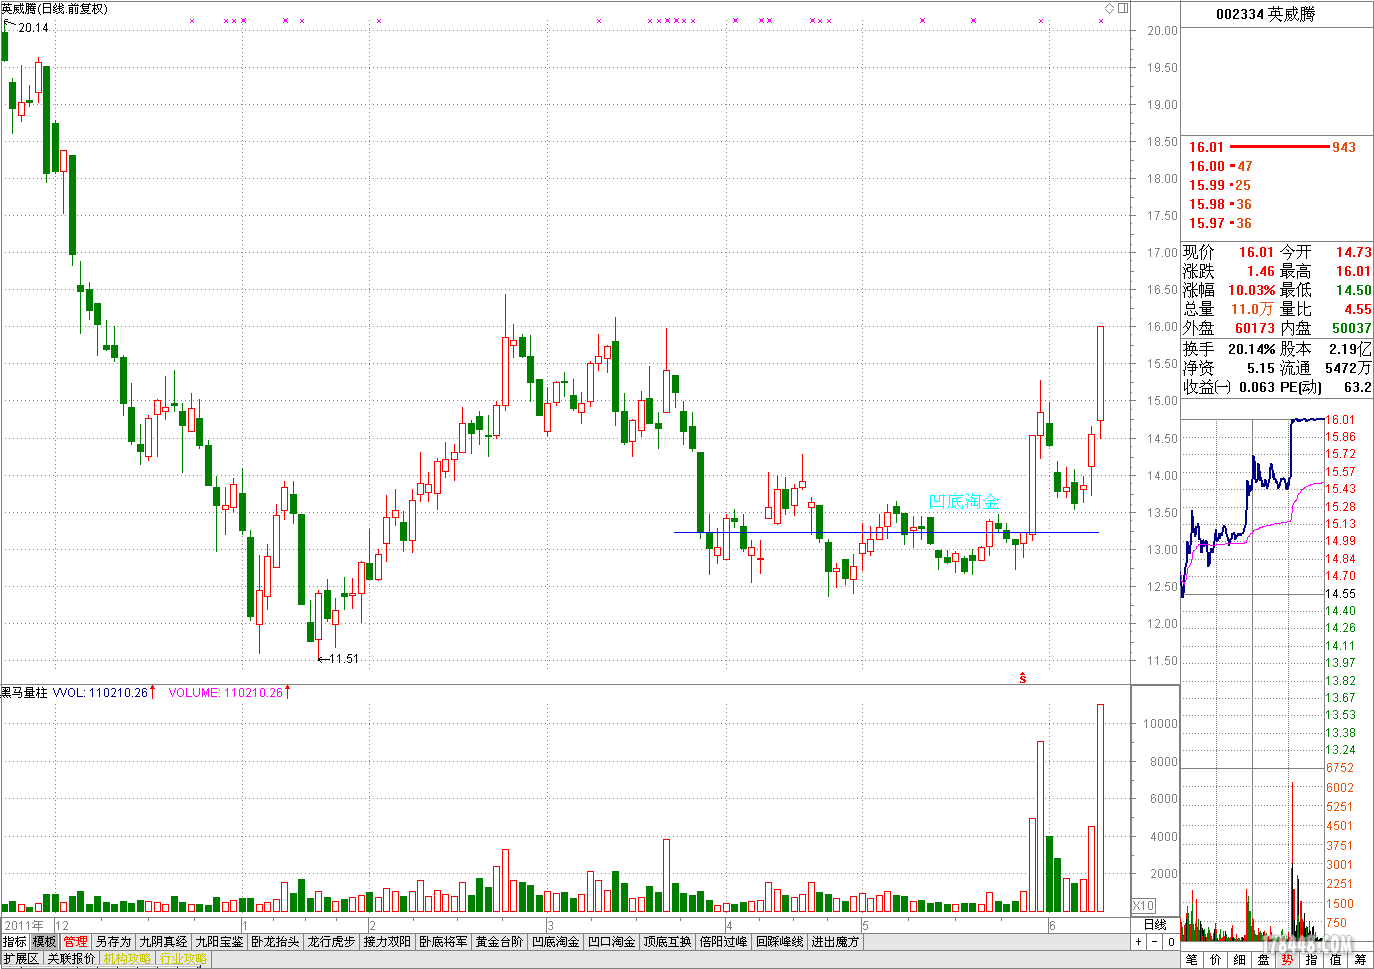1374x969 pixels.
Task: Click the 指标 indicator tab
Action: [x=15, y=942]
